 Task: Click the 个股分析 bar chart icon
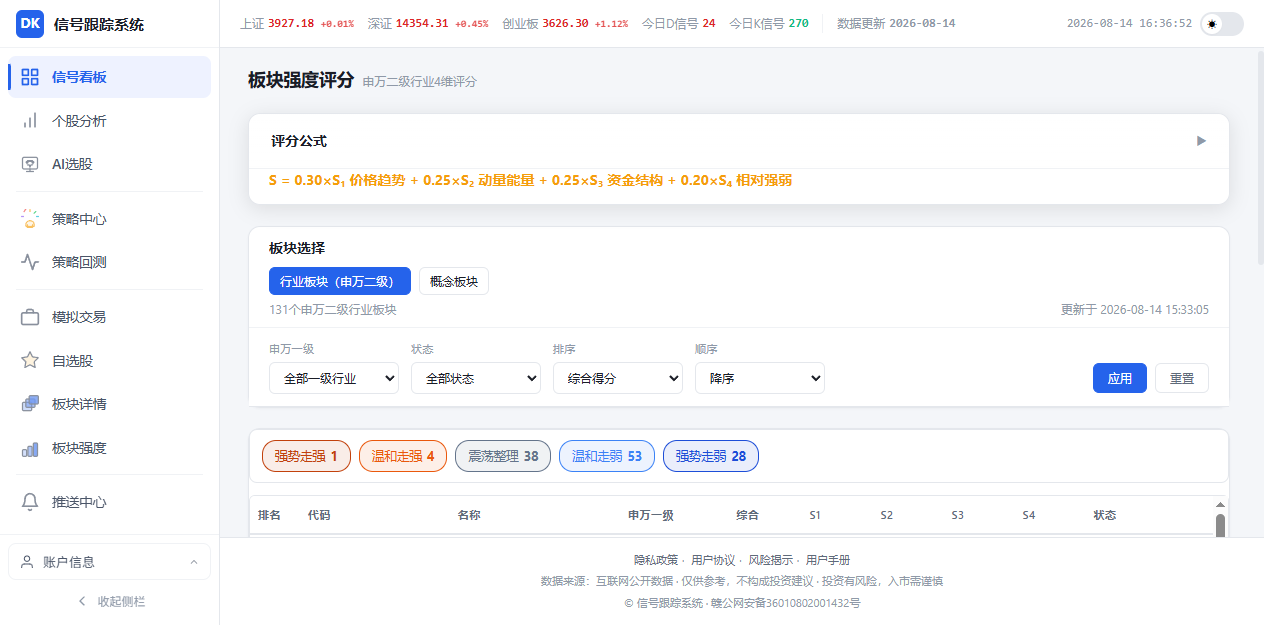point(30,121)
